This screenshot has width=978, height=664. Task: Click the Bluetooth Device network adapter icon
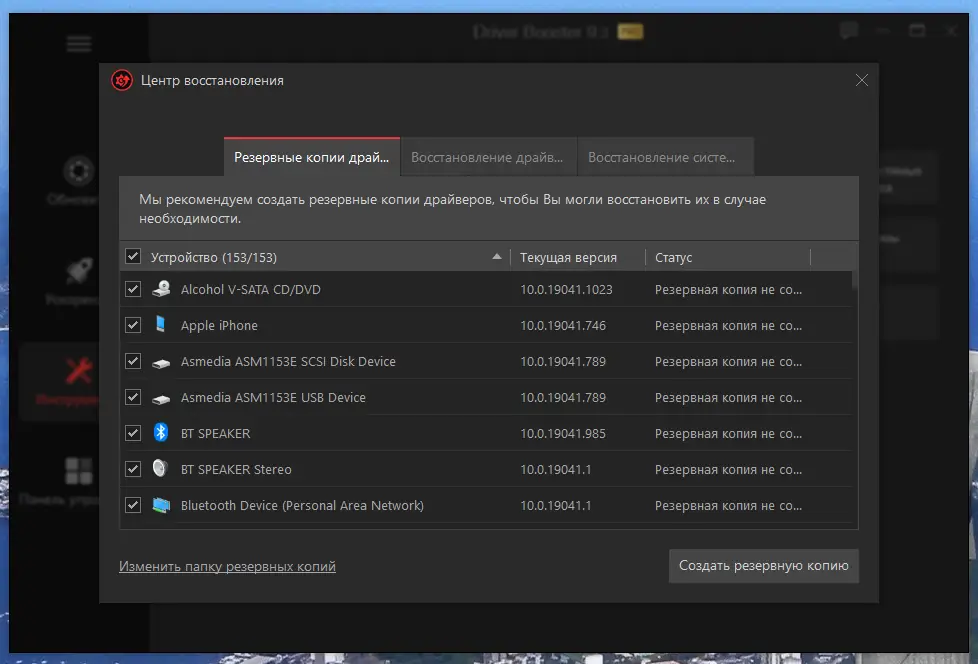click(x=161, y=505)
